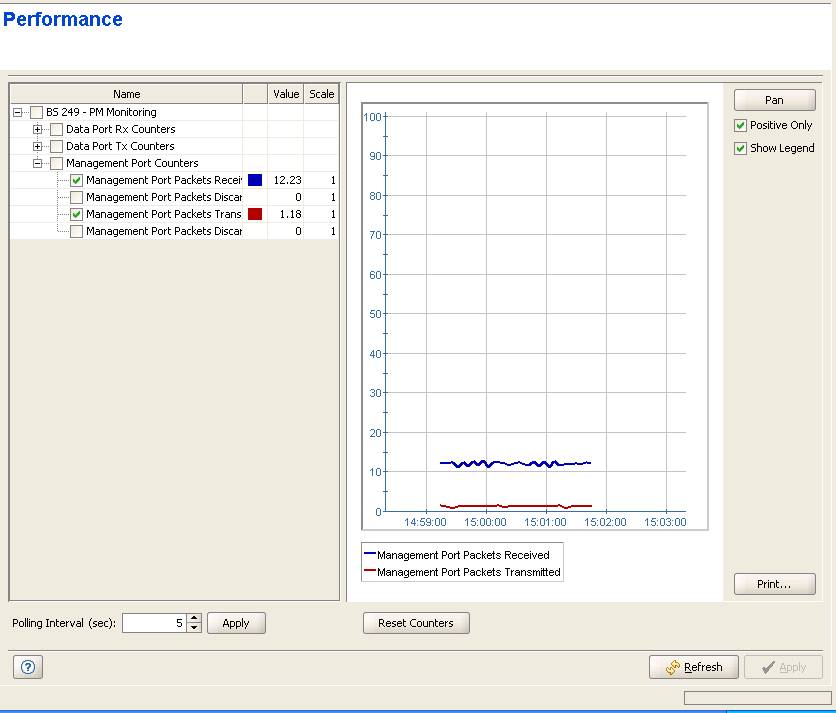836x713 pixels.
Task: Click the Name column header
Action: [x=126, y=94]
